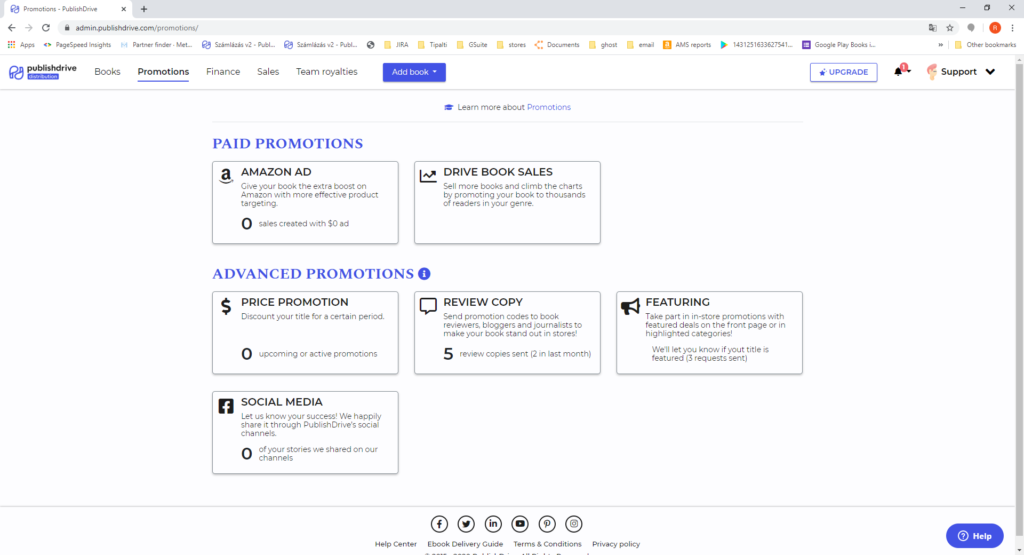Open the Privacy policy link

point(616,544)
